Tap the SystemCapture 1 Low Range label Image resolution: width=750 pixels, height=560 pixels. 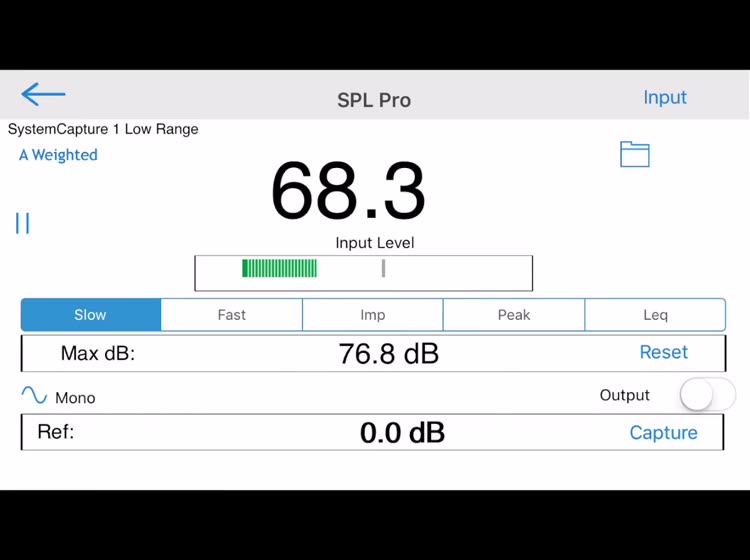coord(103,129)
